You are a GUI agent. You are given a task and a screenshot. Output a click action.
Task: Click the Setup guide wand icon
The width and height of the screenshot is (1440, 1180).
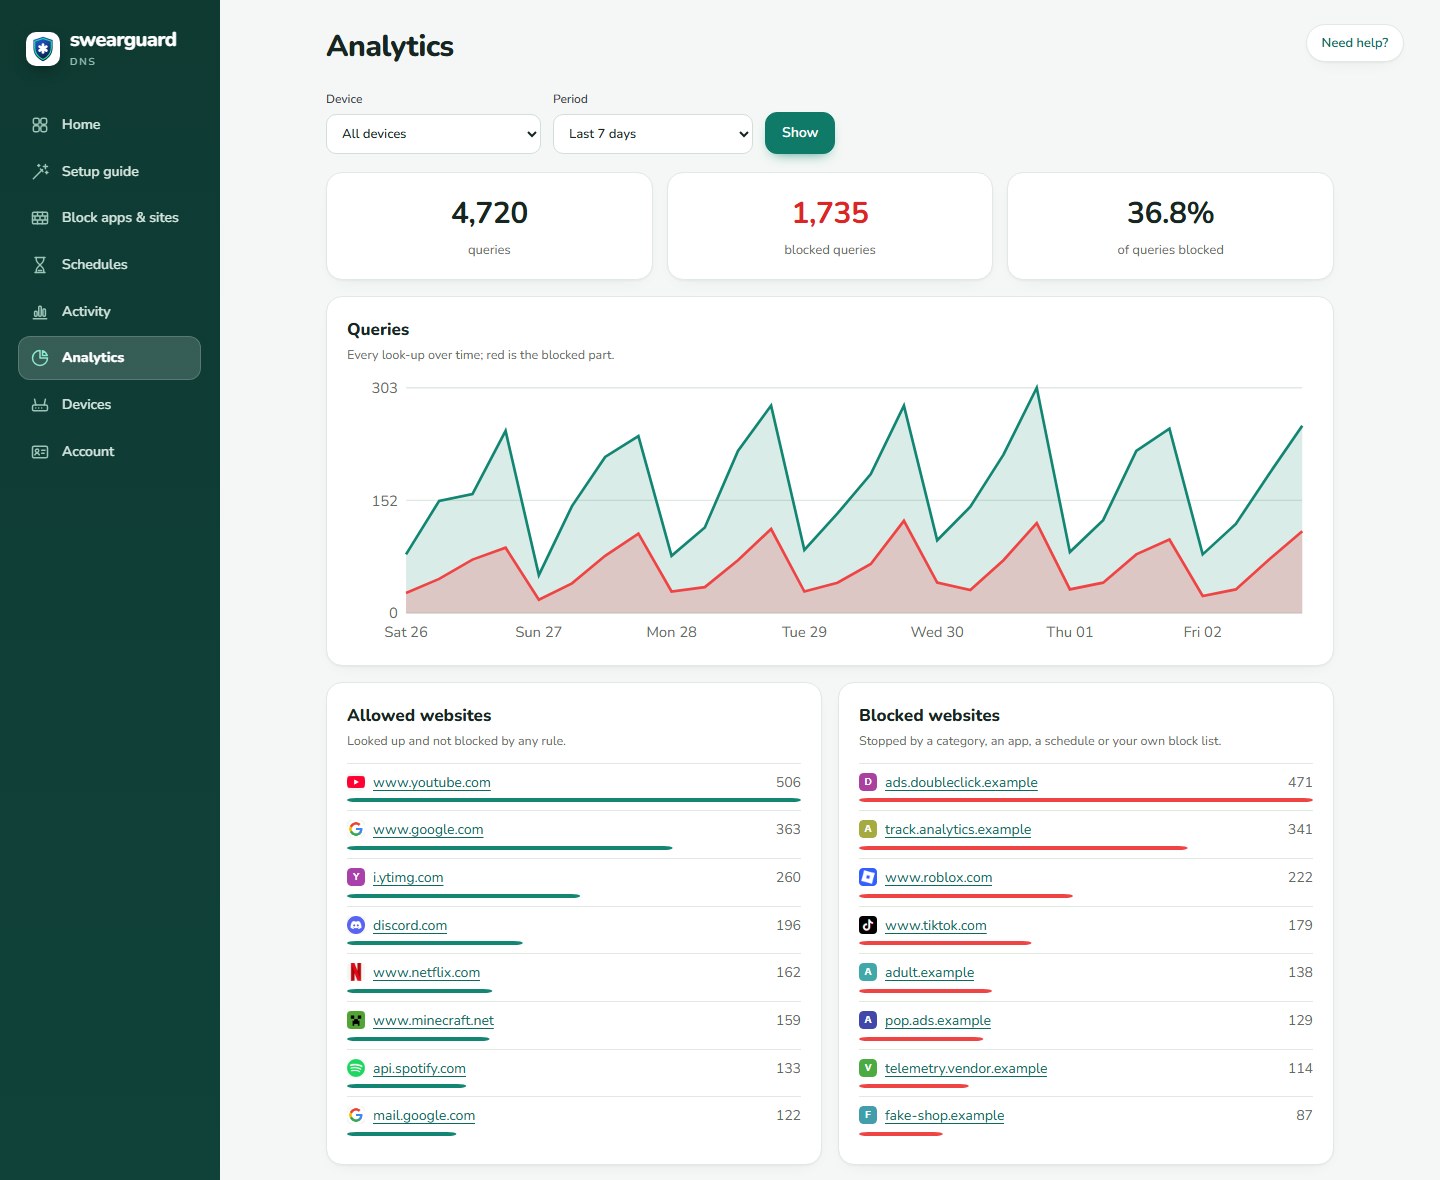tap(40, 171)
